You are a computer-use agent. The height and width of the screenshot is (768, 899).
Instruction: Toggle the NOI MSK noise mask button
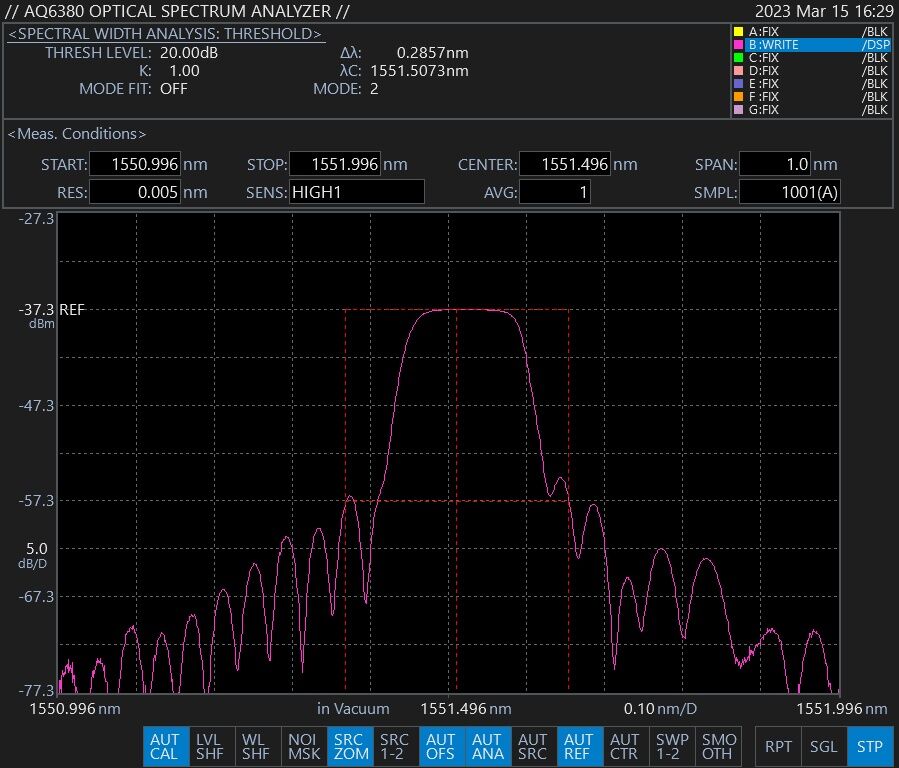(x=304, y=746)
